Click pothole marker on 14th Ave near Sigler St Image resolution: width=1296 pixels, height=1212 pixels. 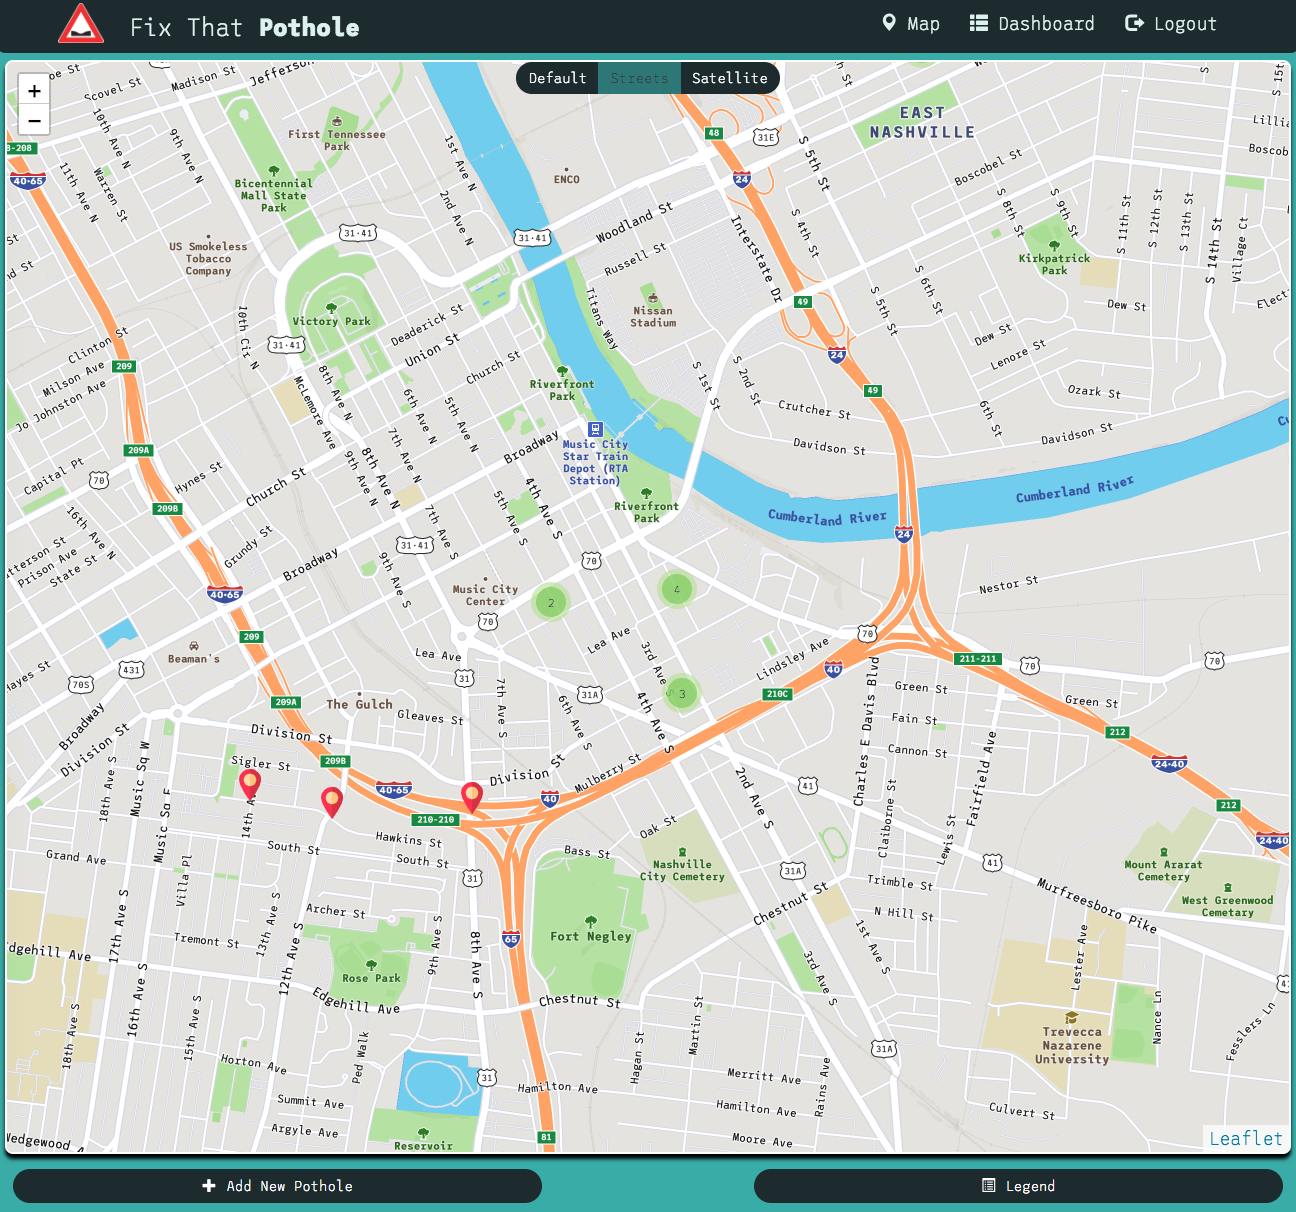coord(250,784)
